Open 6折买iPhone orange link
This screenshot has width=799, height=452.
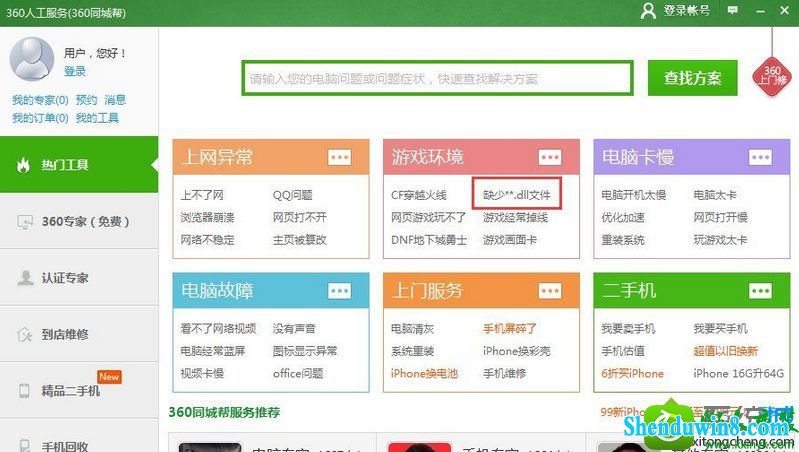click(x=632, y=374)
